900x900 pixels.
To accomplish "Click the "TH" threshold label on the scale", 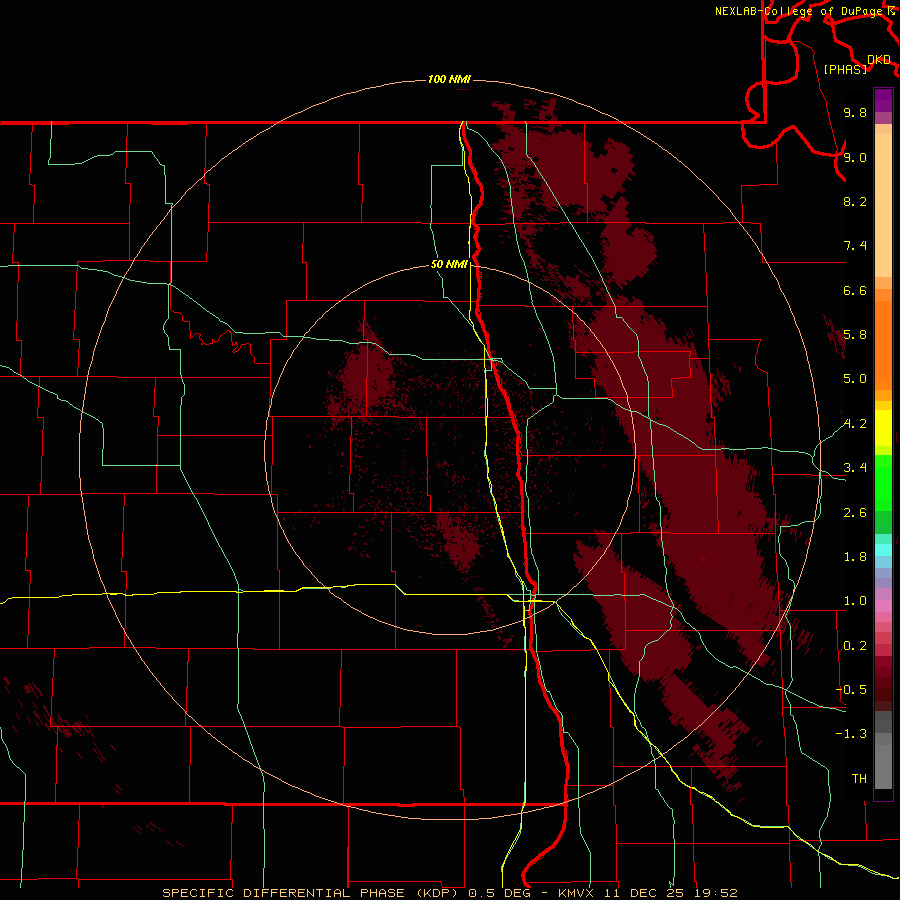I will (x=859, y=779).
